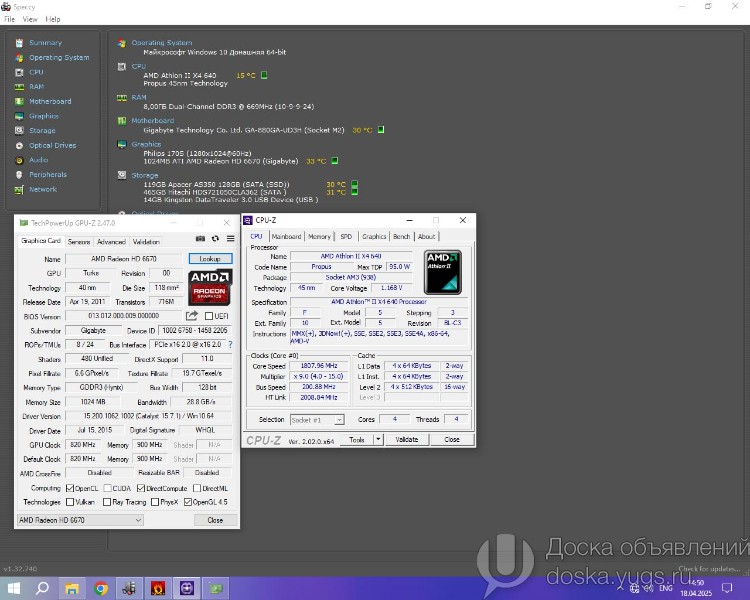750x600 pixels.
Task: Toggle the Vulkan checkbox in GPU-Z
Action: tap(70, 502)
